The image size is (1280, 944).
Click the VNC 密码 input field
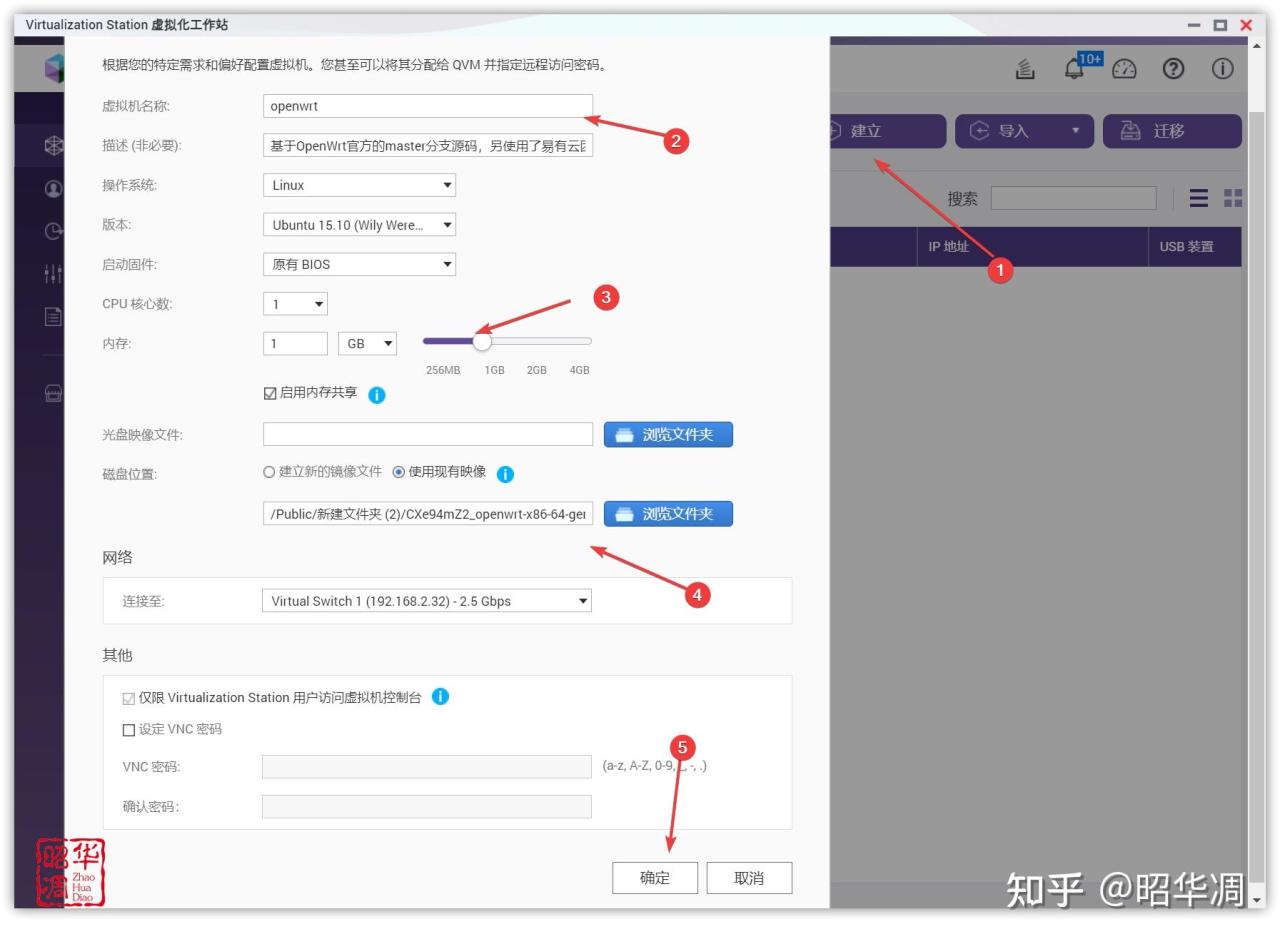click(x=427, y=767)
